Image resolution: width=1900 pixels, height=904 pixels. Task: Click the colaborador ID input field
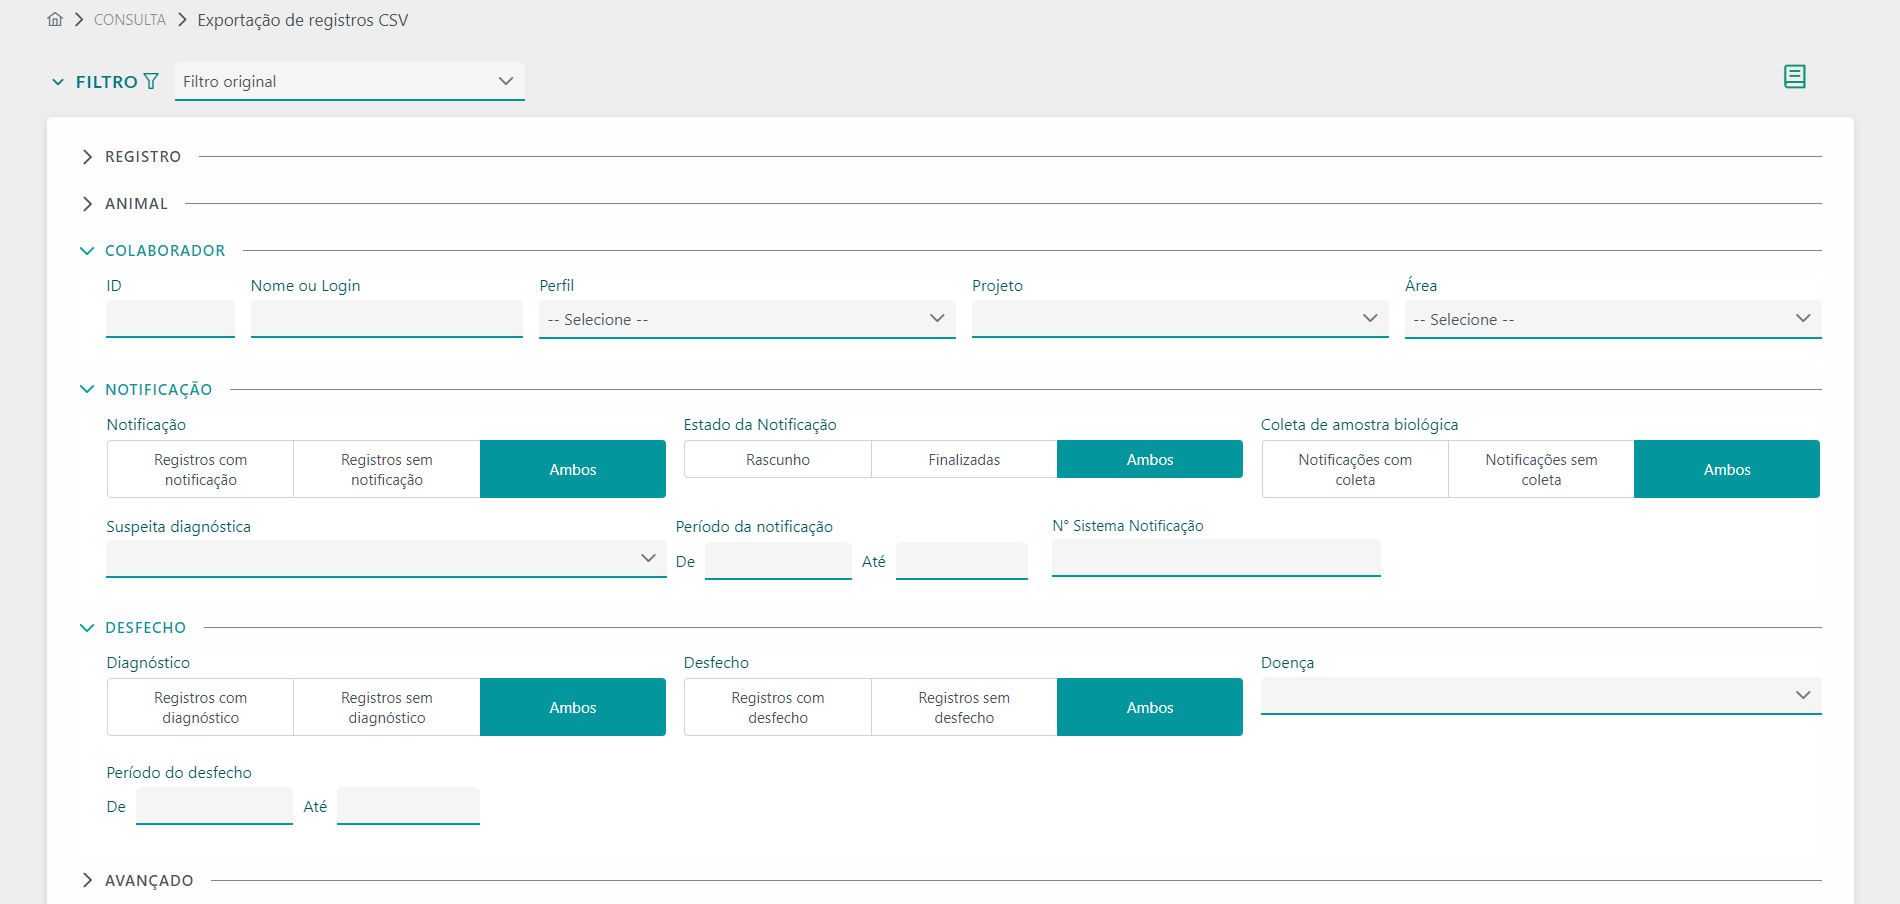pos(170,319)
